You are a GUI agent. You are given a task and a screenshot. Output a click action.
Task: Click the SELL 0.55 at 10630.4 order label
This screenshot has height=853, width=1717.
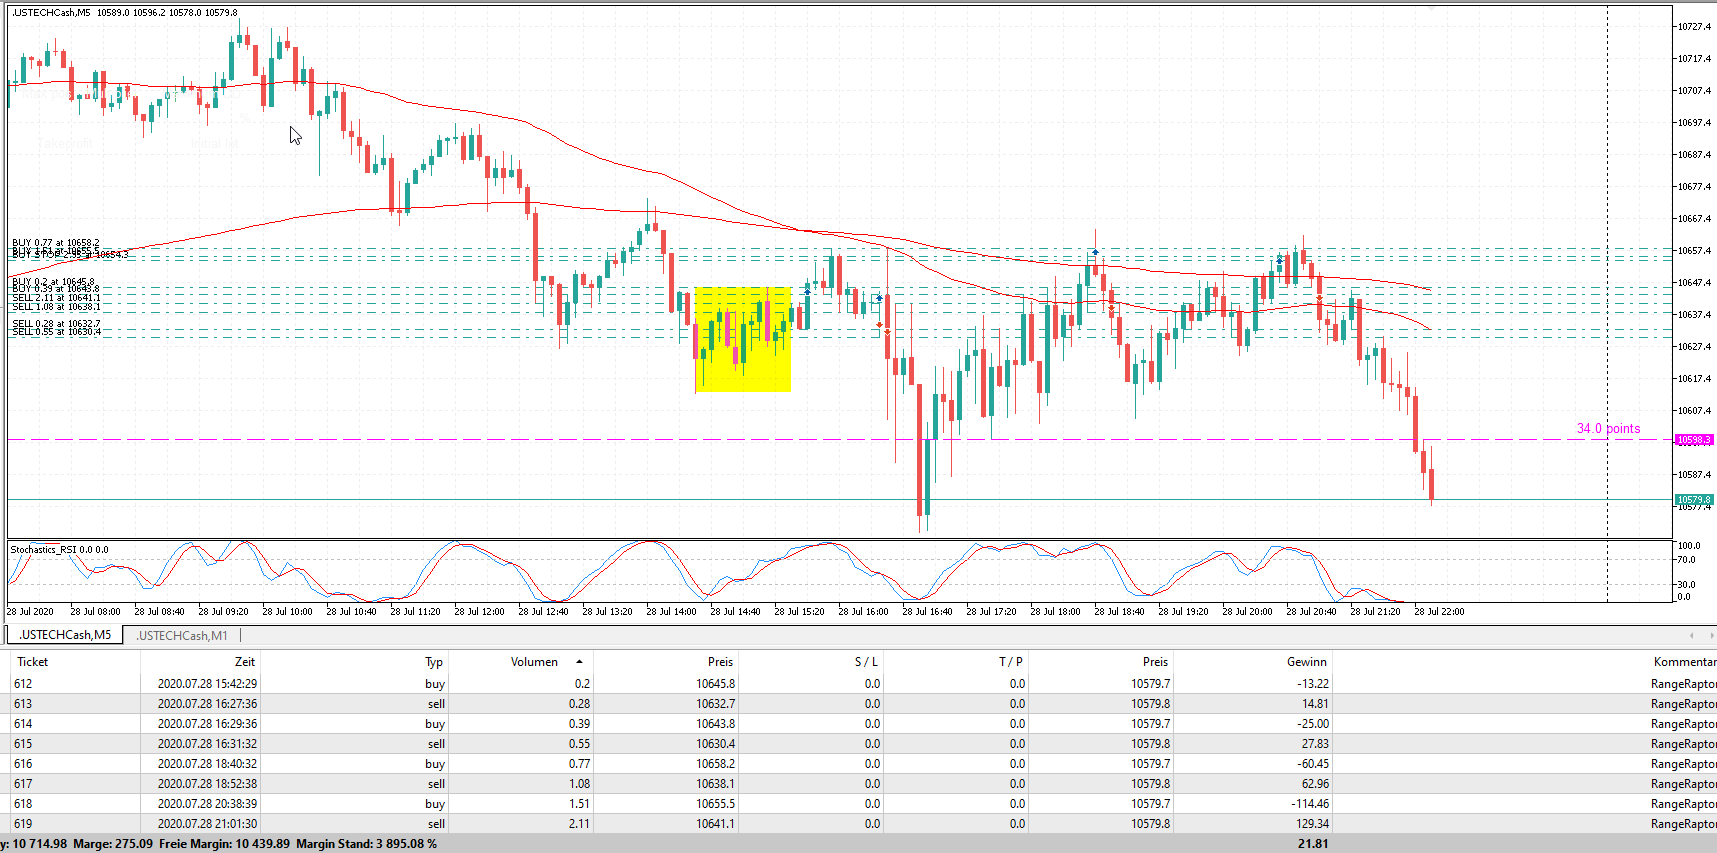(56, 332)
